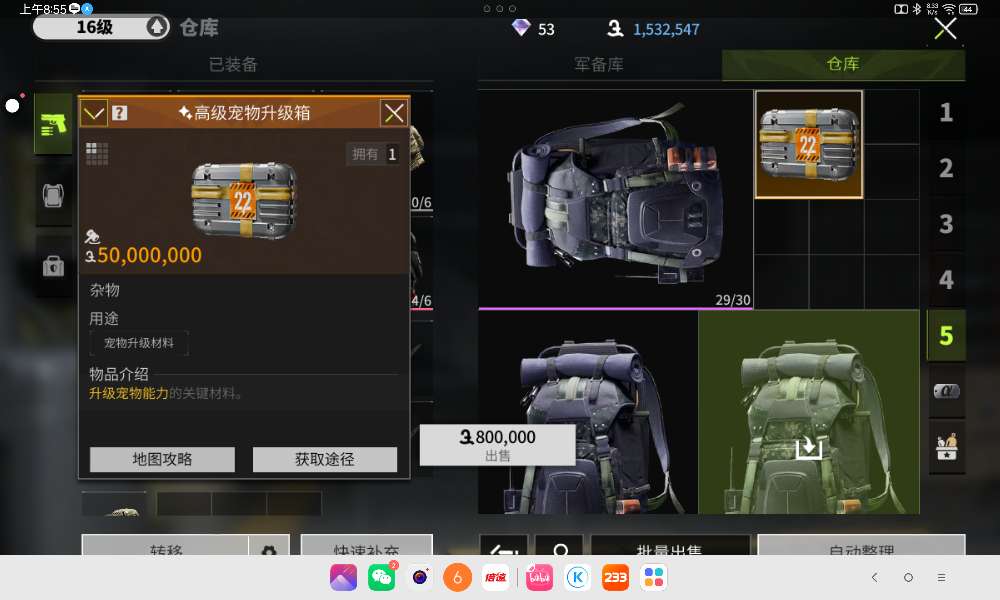The height and width of the screenshot is (600, 1000).
Task: Open WeChat from the dock
Action: pyautogui.click(x=381, y=577)
